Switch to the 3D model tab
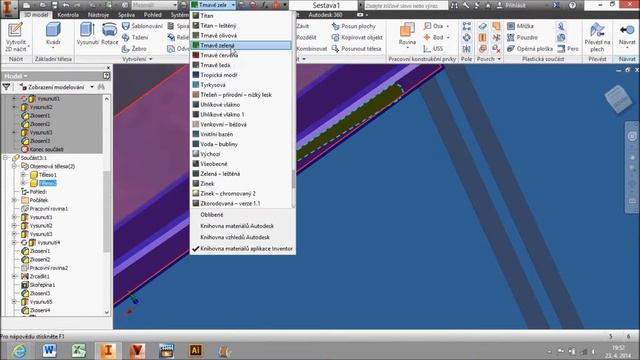640x360 pixels. (x=36, y=15)
